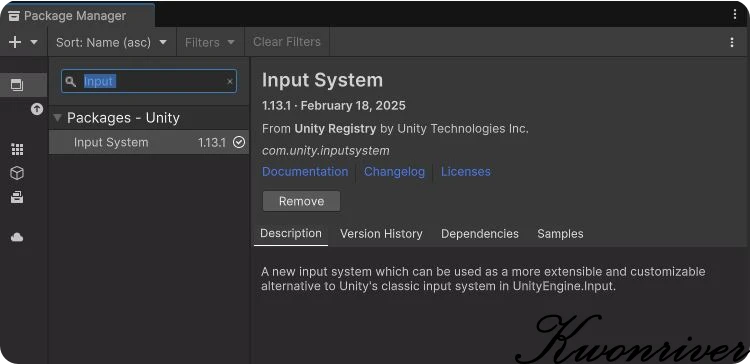This screenshot has height=364, width=750.
Task: Click Clear Filters button
Action: pos(287,42)
